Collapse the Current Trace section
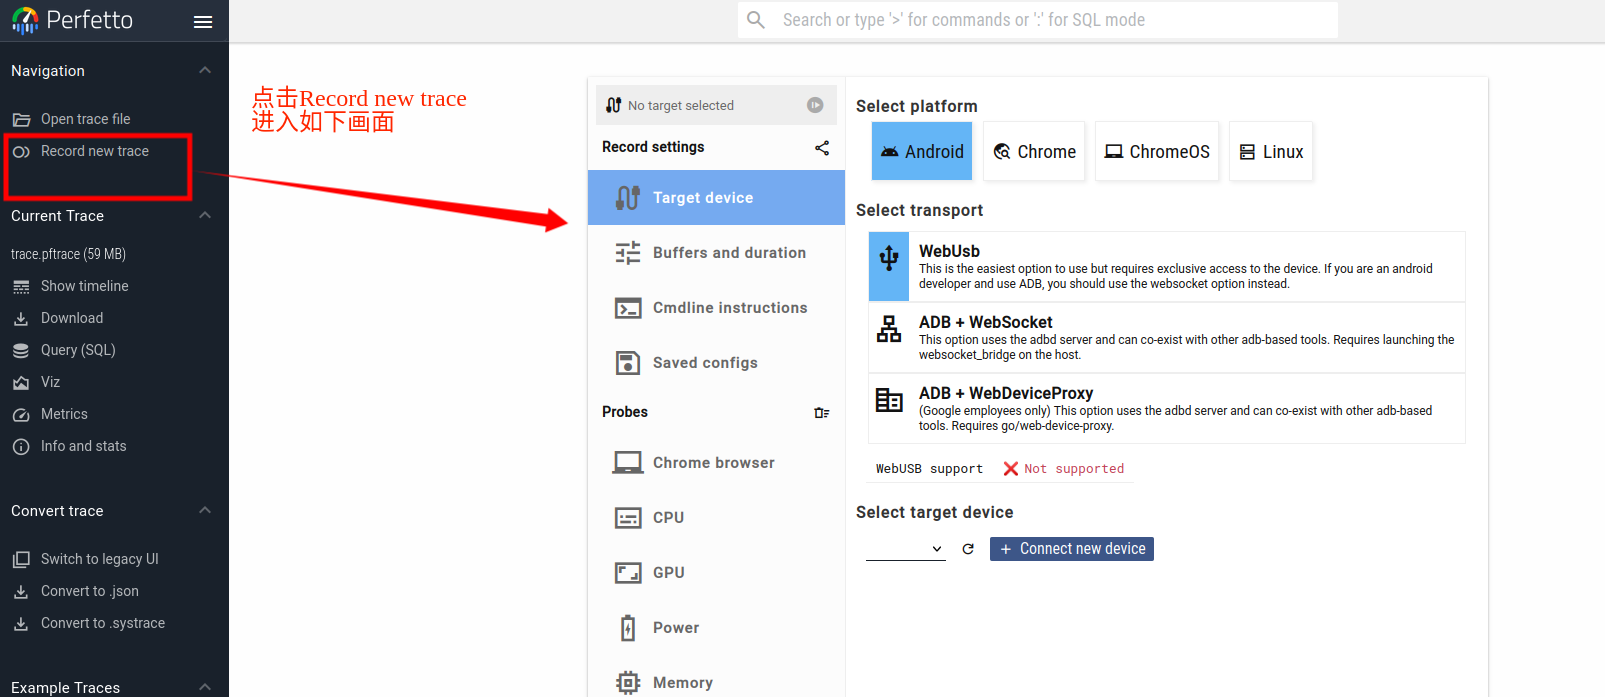The image size is (1605, 697). click(205, 215)
